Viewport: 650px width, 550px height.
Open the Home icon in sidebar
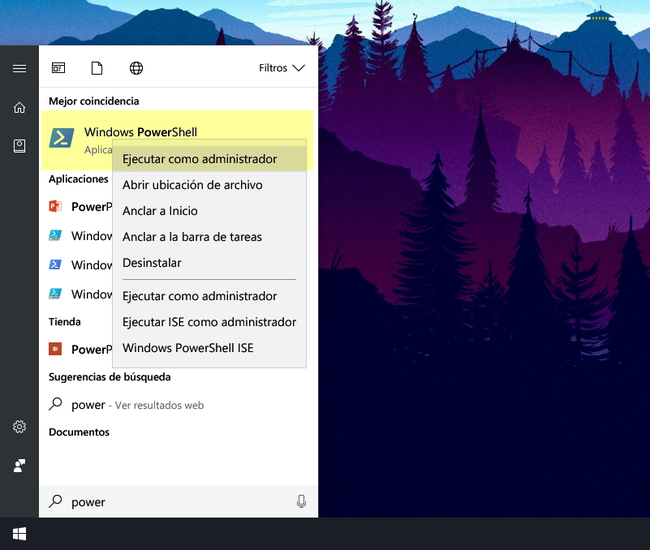pyautogui.click(x=19, y=107)
